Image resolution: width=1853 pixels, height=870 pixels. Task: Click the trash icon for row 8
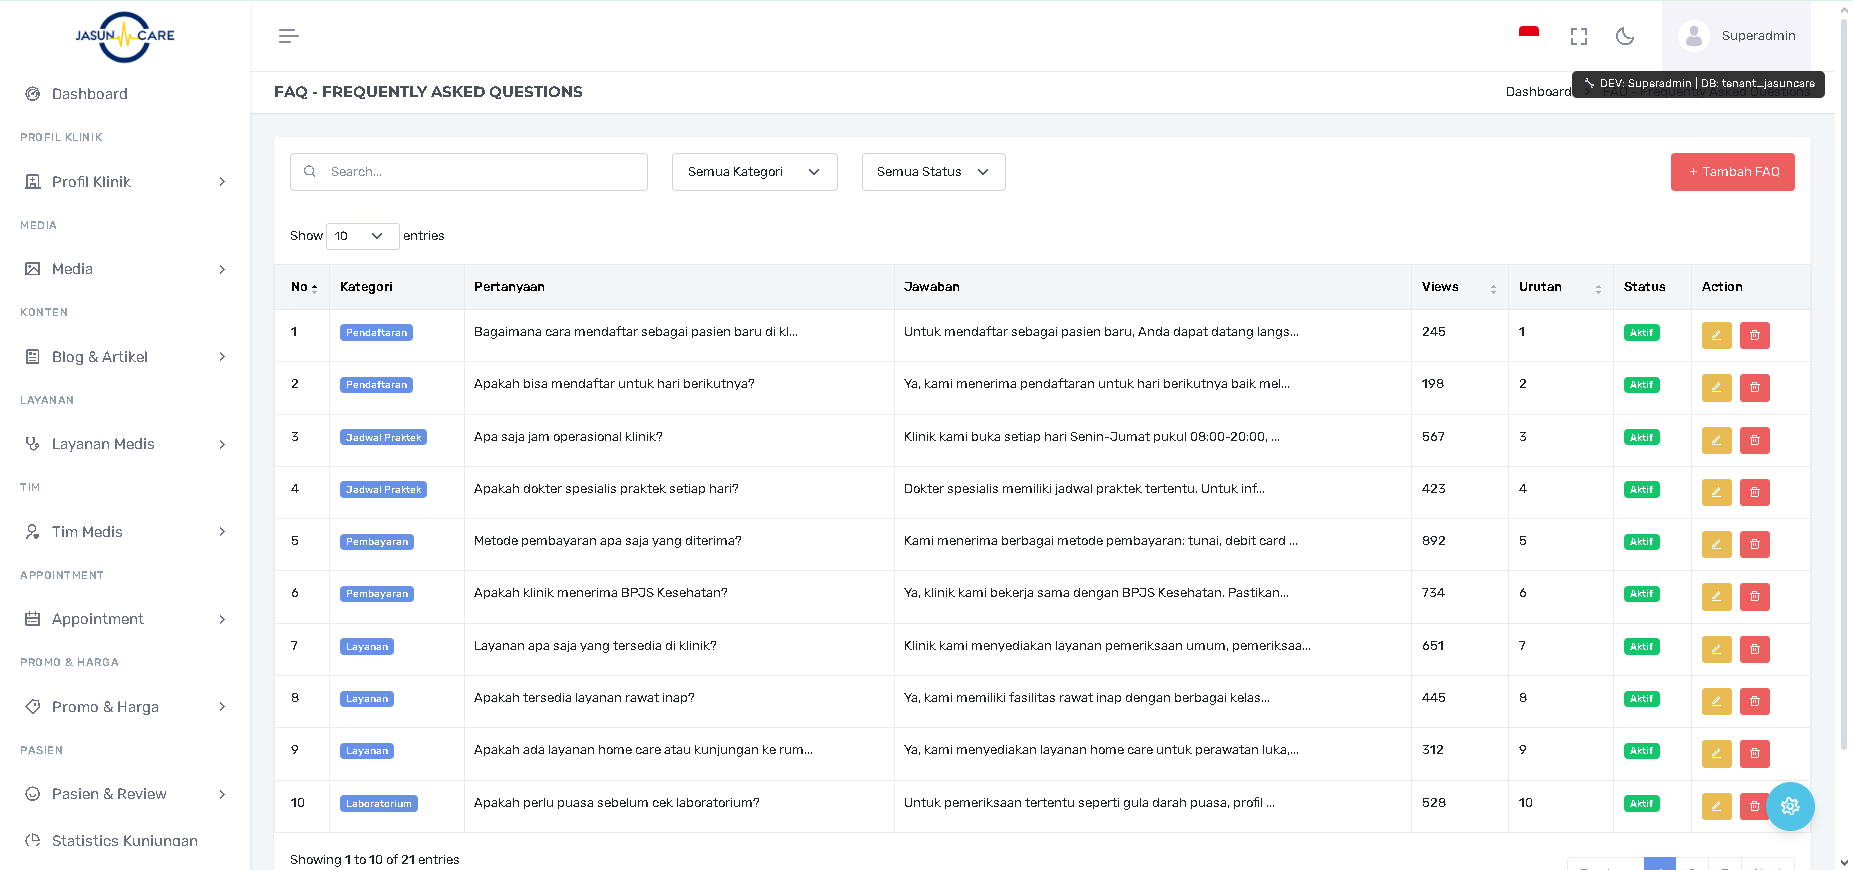(1754, 701)
